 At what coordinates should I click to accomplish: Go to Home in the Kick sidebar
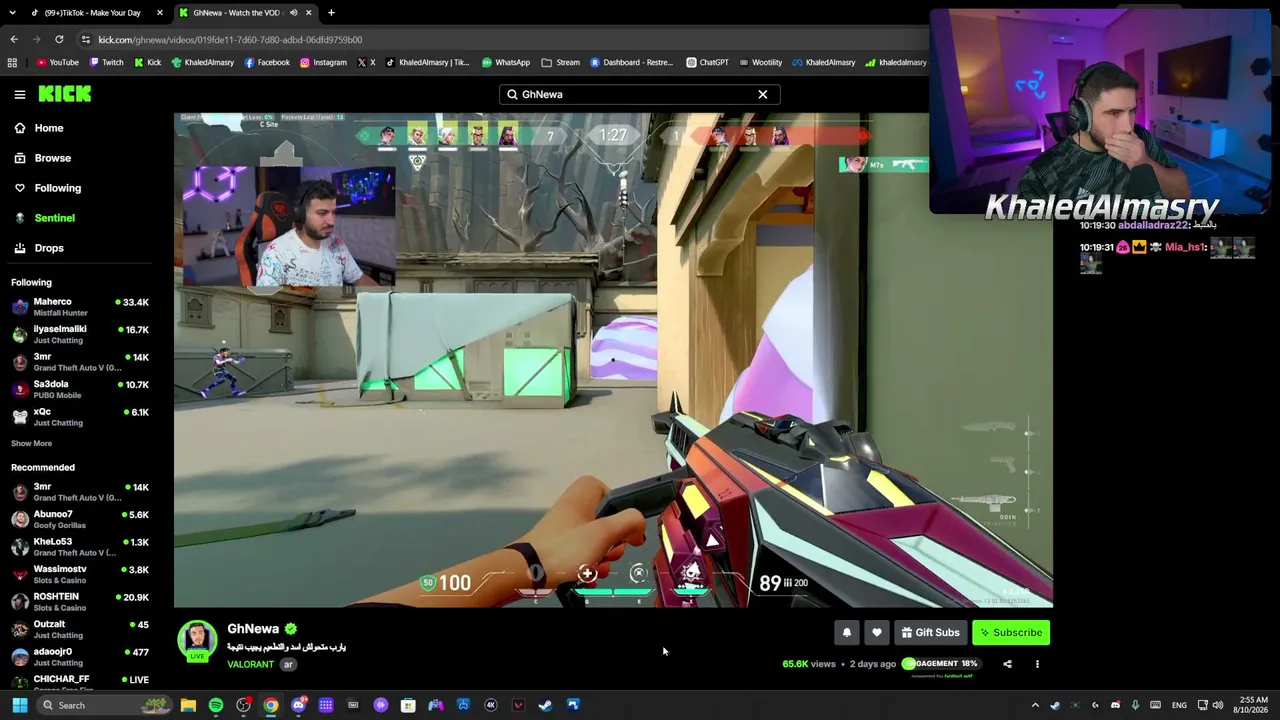40,128
